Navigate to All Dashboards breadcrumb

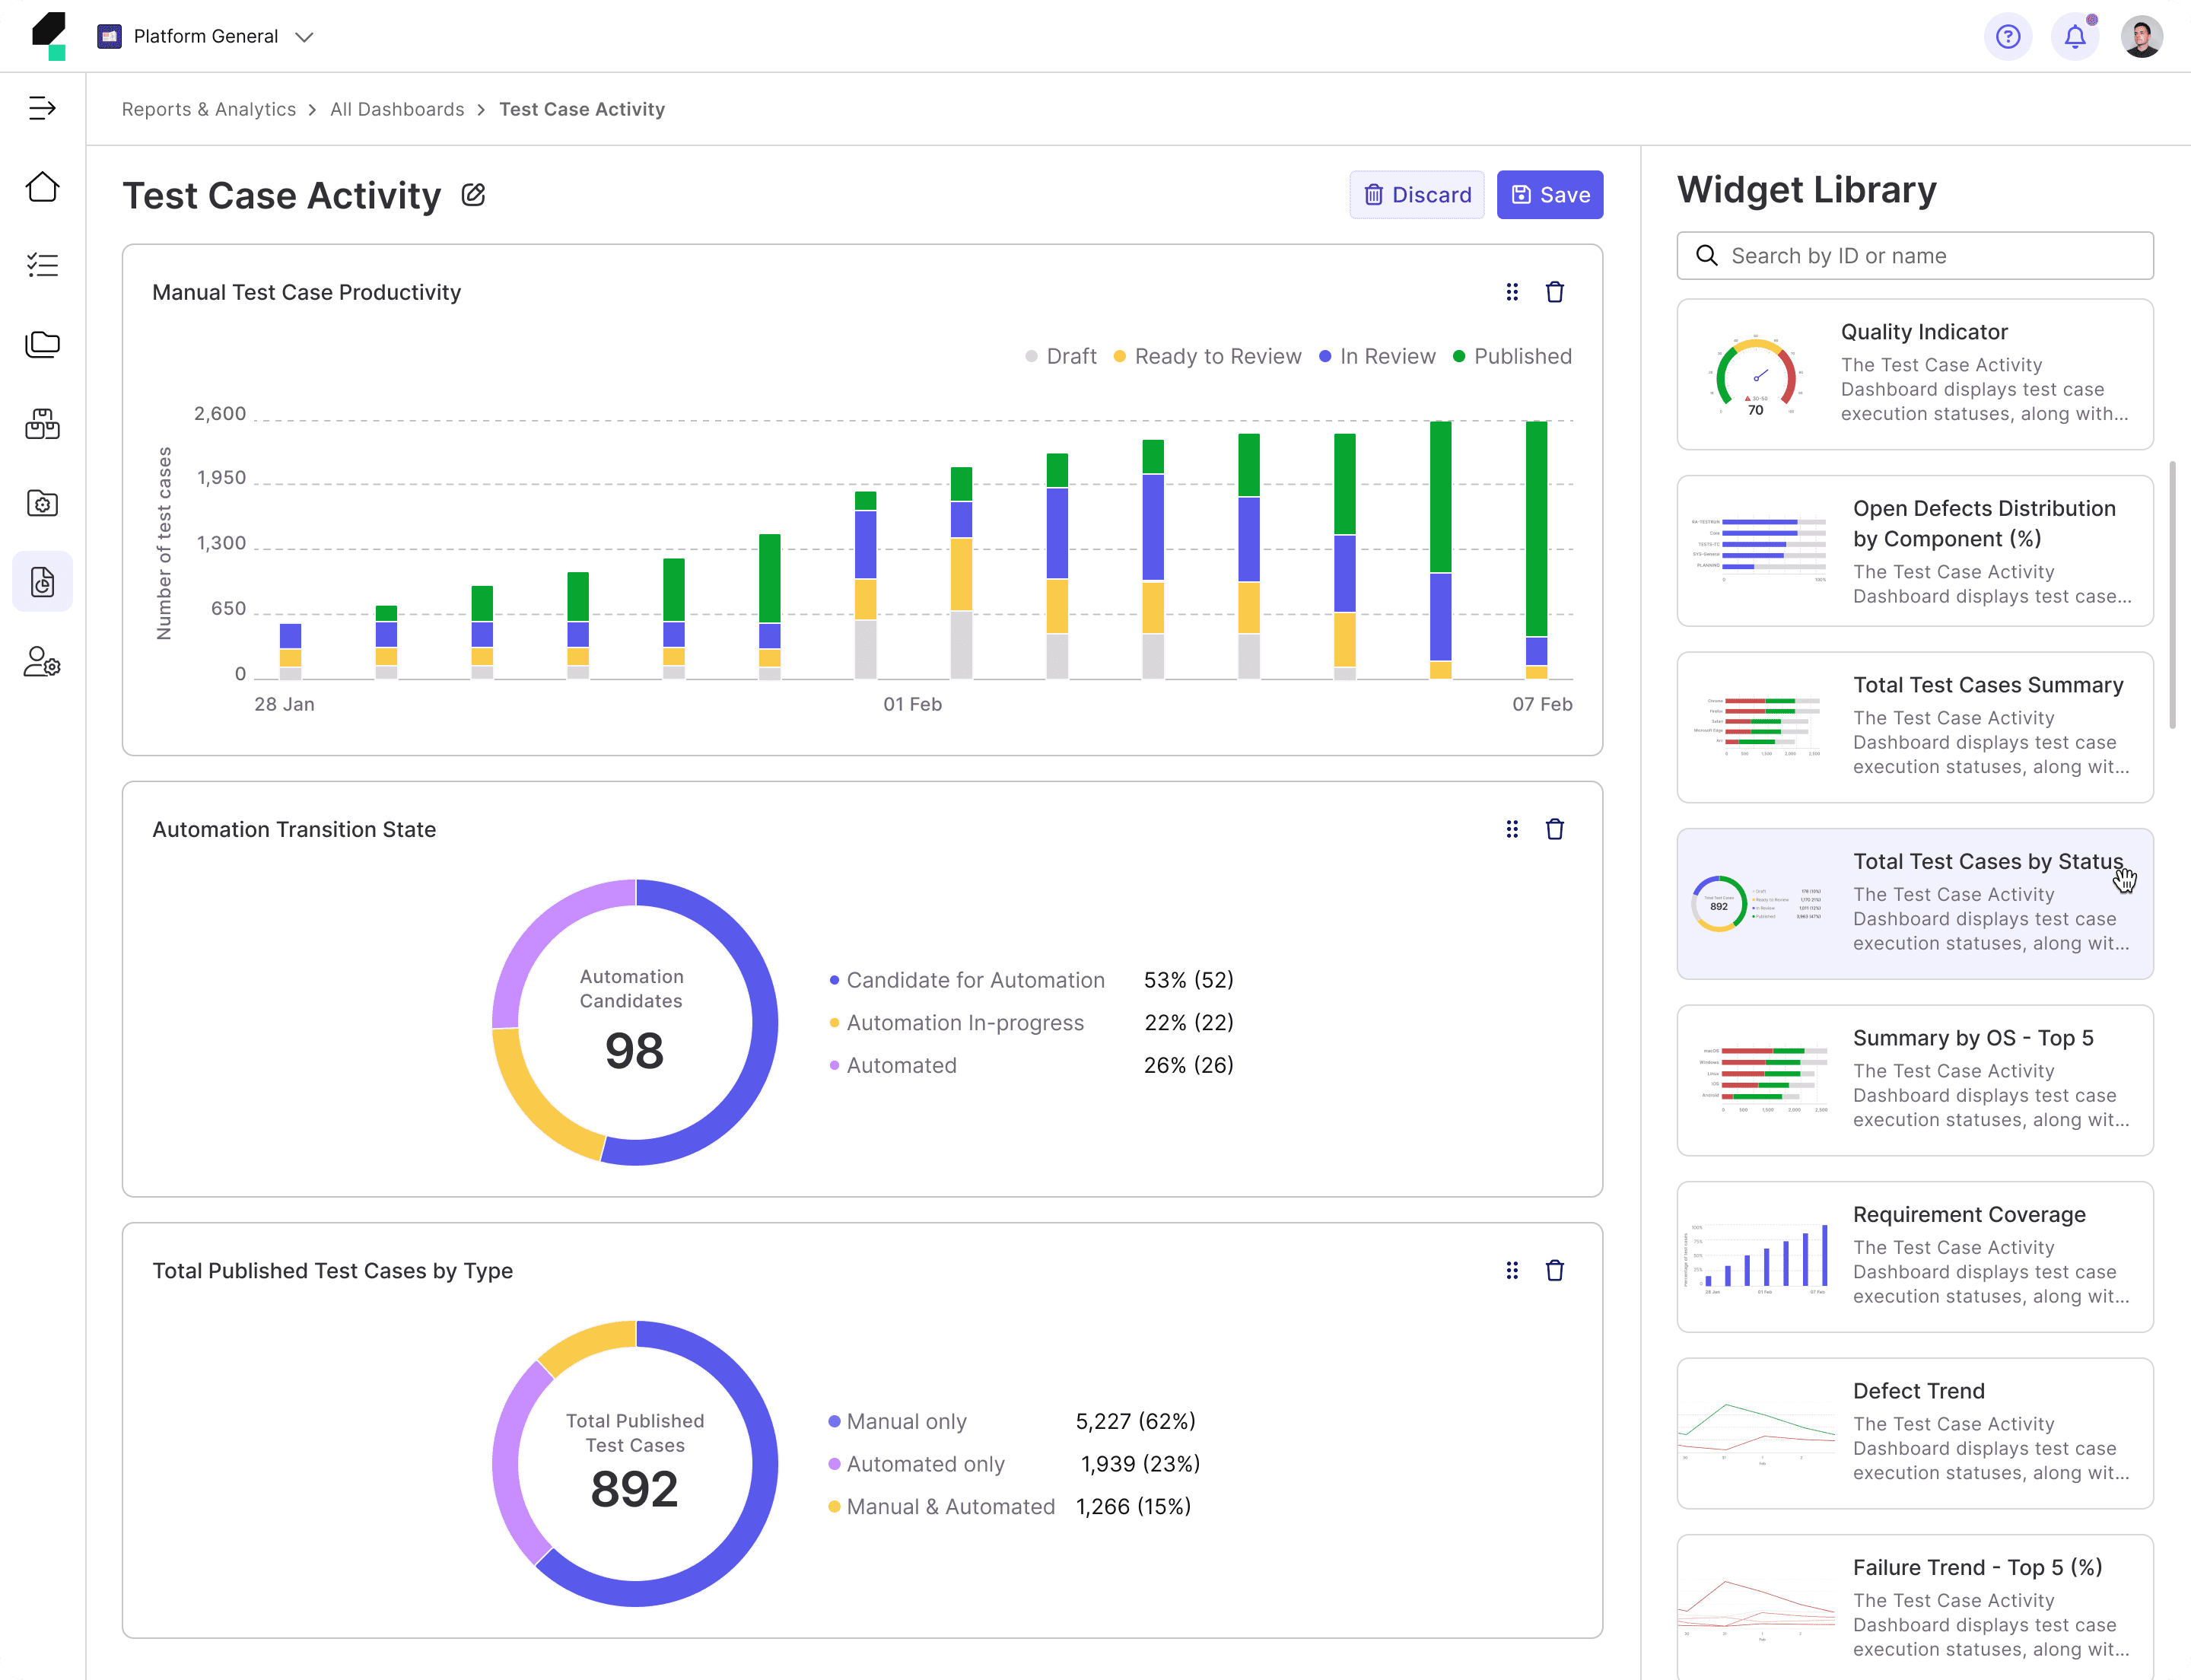pyautogui.click(x=397, y=109)
